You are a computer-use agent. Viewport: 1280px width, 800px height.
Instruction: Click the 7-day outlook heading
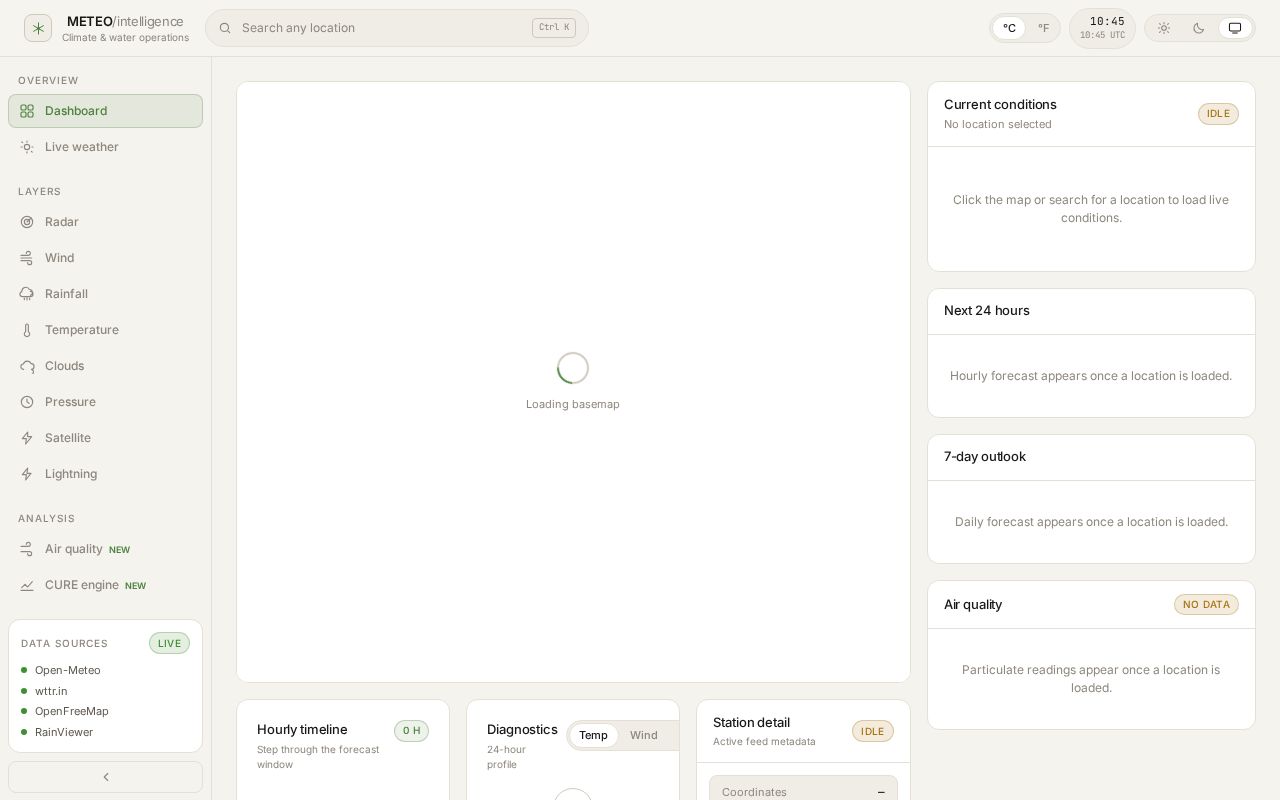coord(985,456)
